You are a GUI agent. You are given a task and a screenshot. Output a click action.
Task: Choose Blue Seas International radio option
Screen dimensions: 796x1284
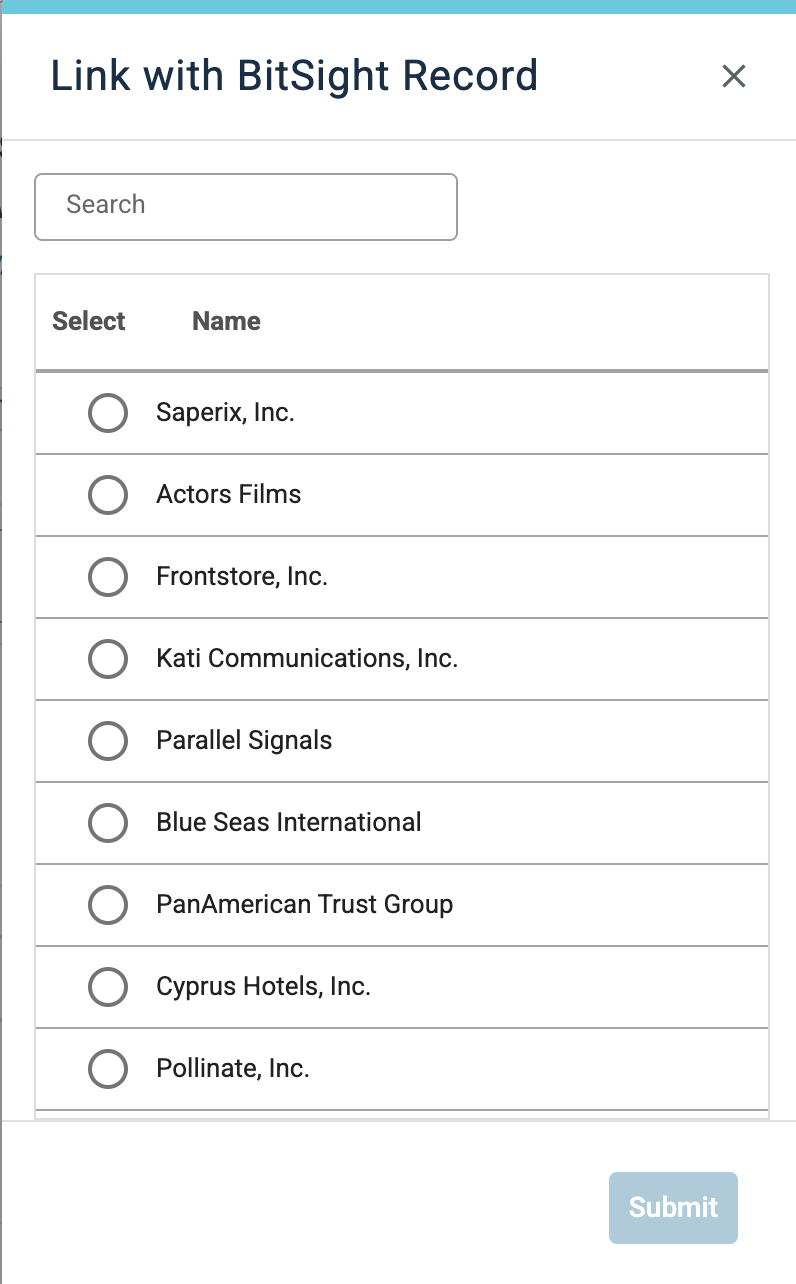tap(108, 823)
